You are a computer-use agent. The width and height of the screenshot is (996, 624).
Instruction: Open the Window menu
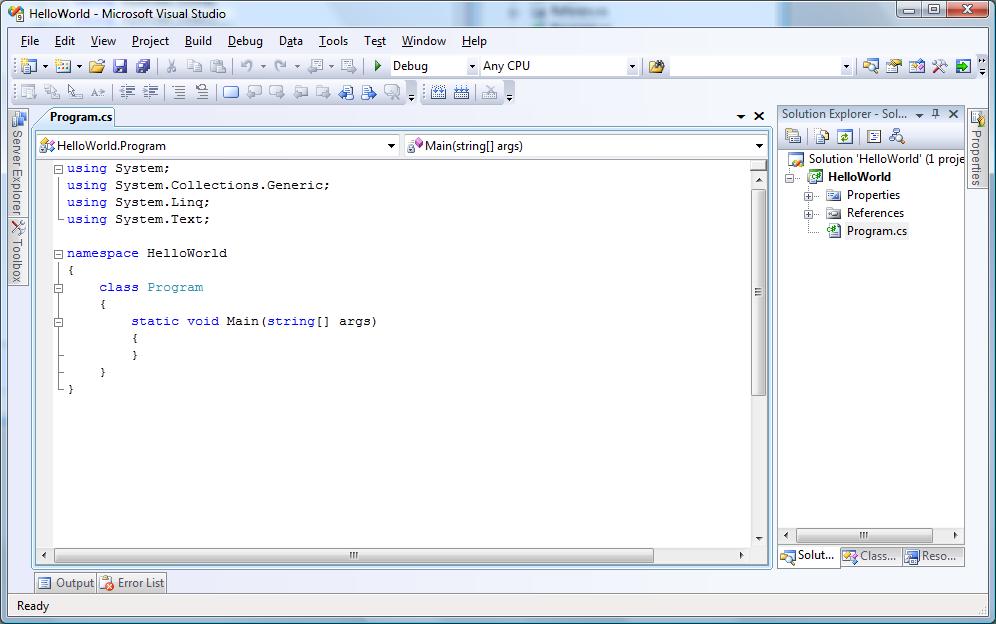pos(424,41)
